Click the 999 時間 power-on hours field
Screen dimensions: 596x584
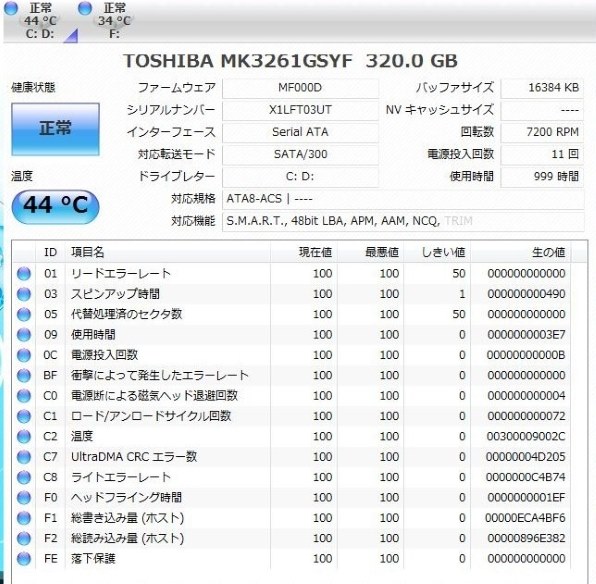point(542,176)
